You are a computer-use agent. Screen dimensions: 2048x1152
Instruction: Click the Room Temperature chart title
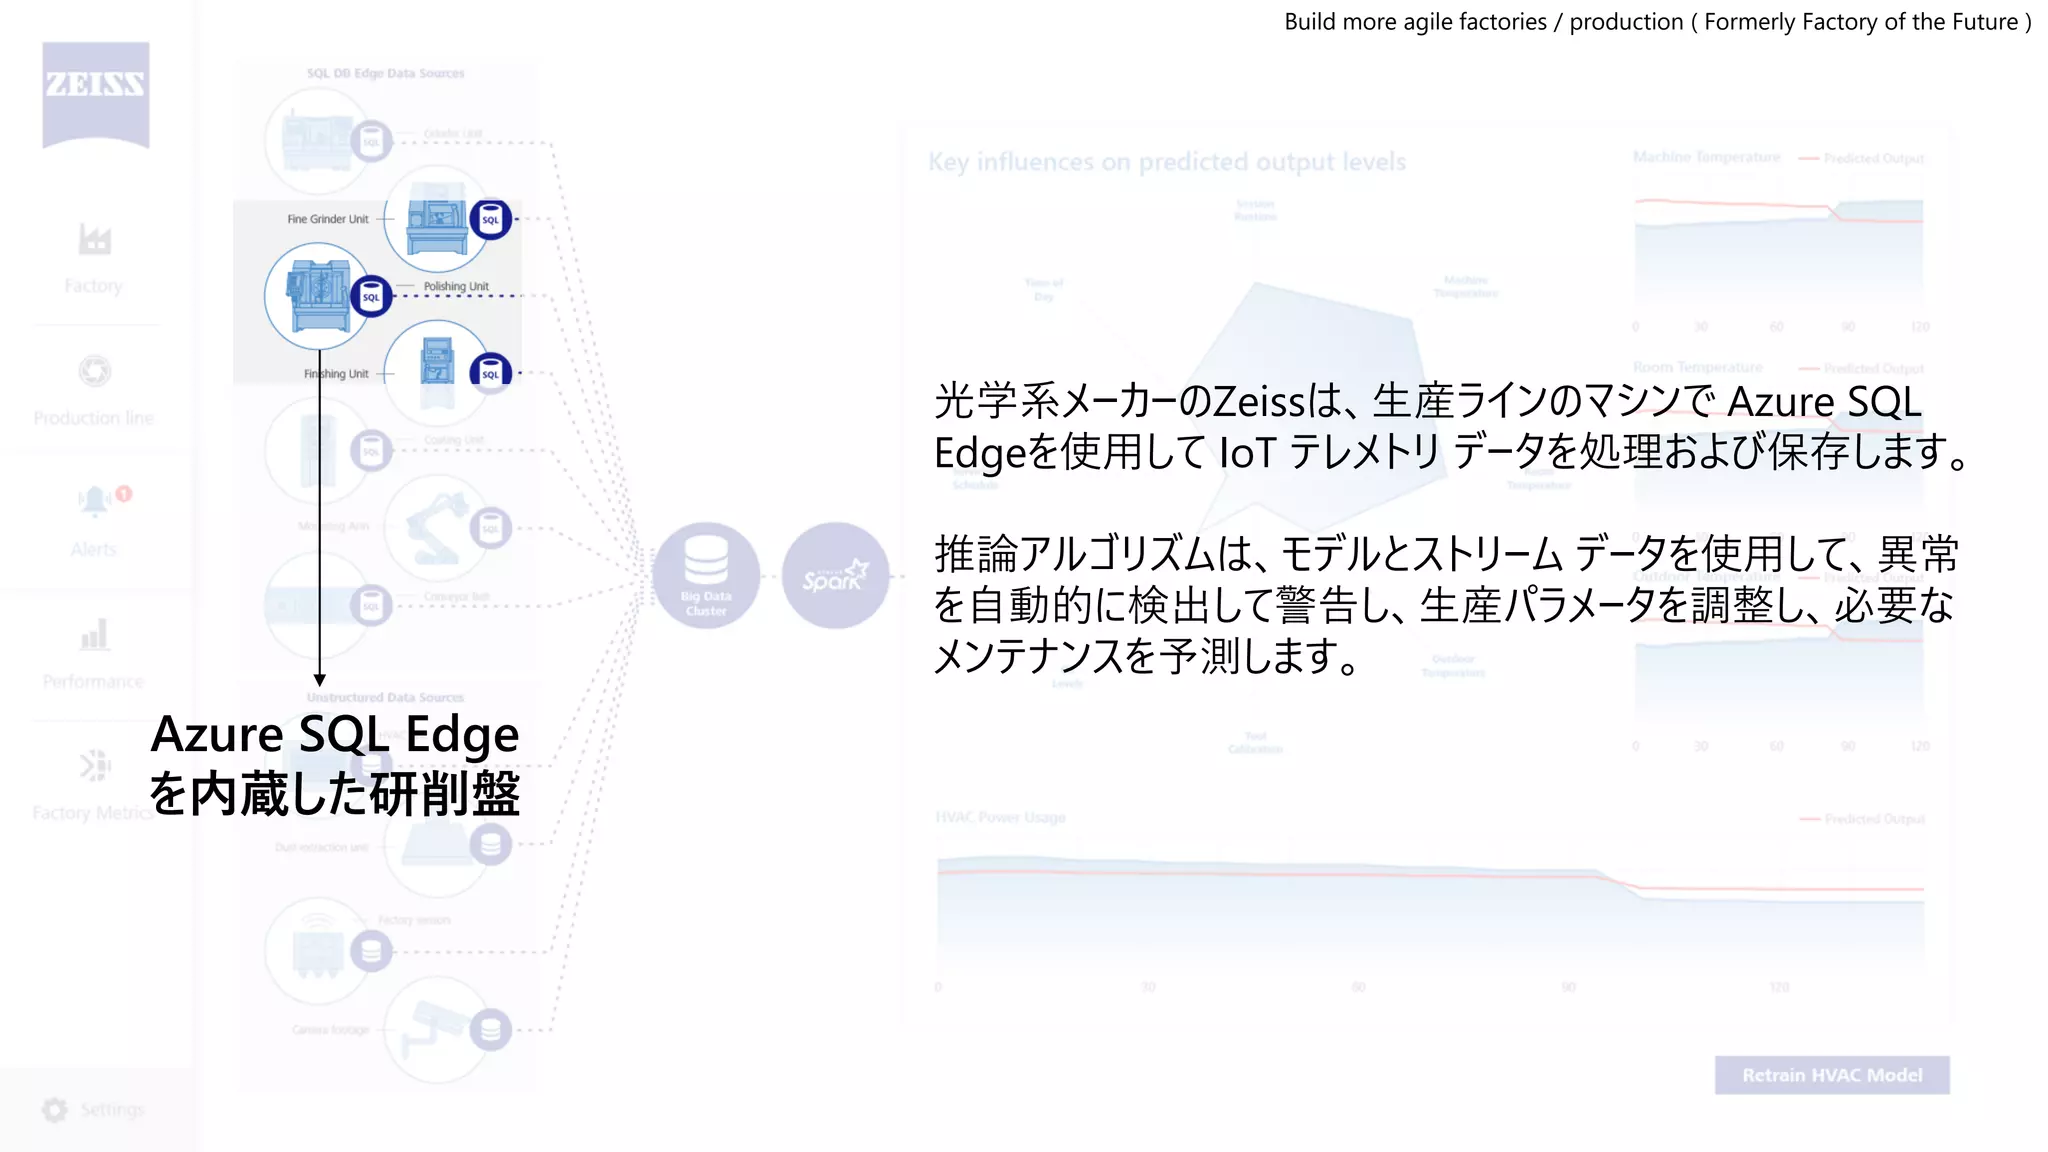[1698, 367]
